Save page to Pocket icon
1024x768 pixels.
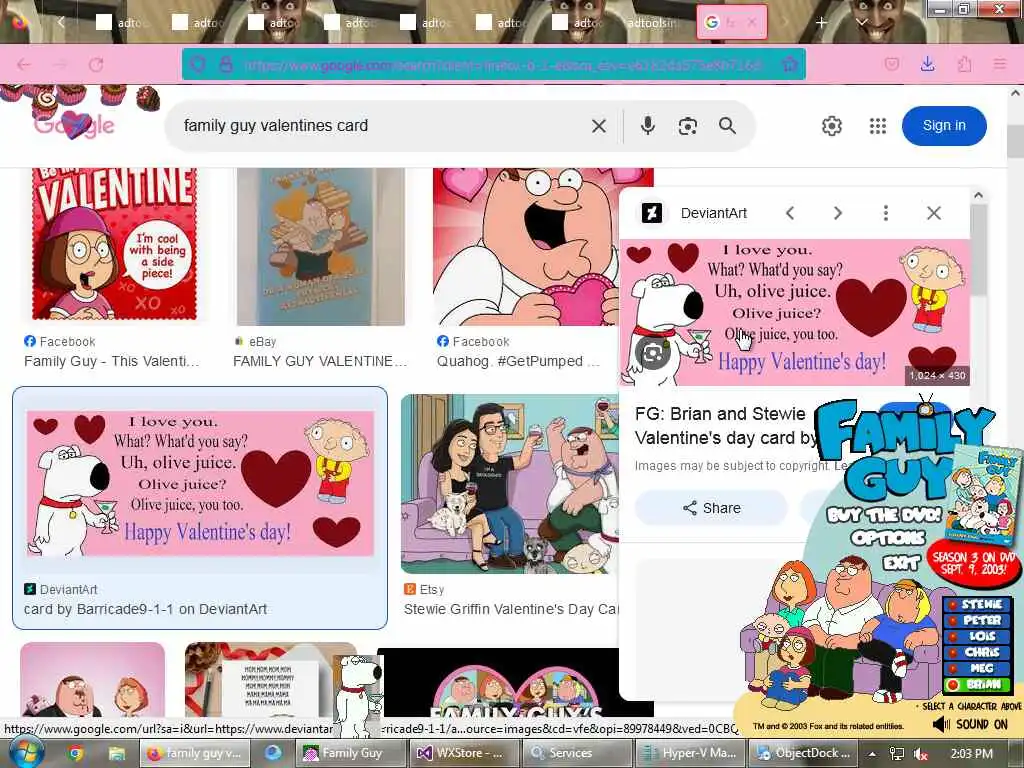tap(891, 64)
